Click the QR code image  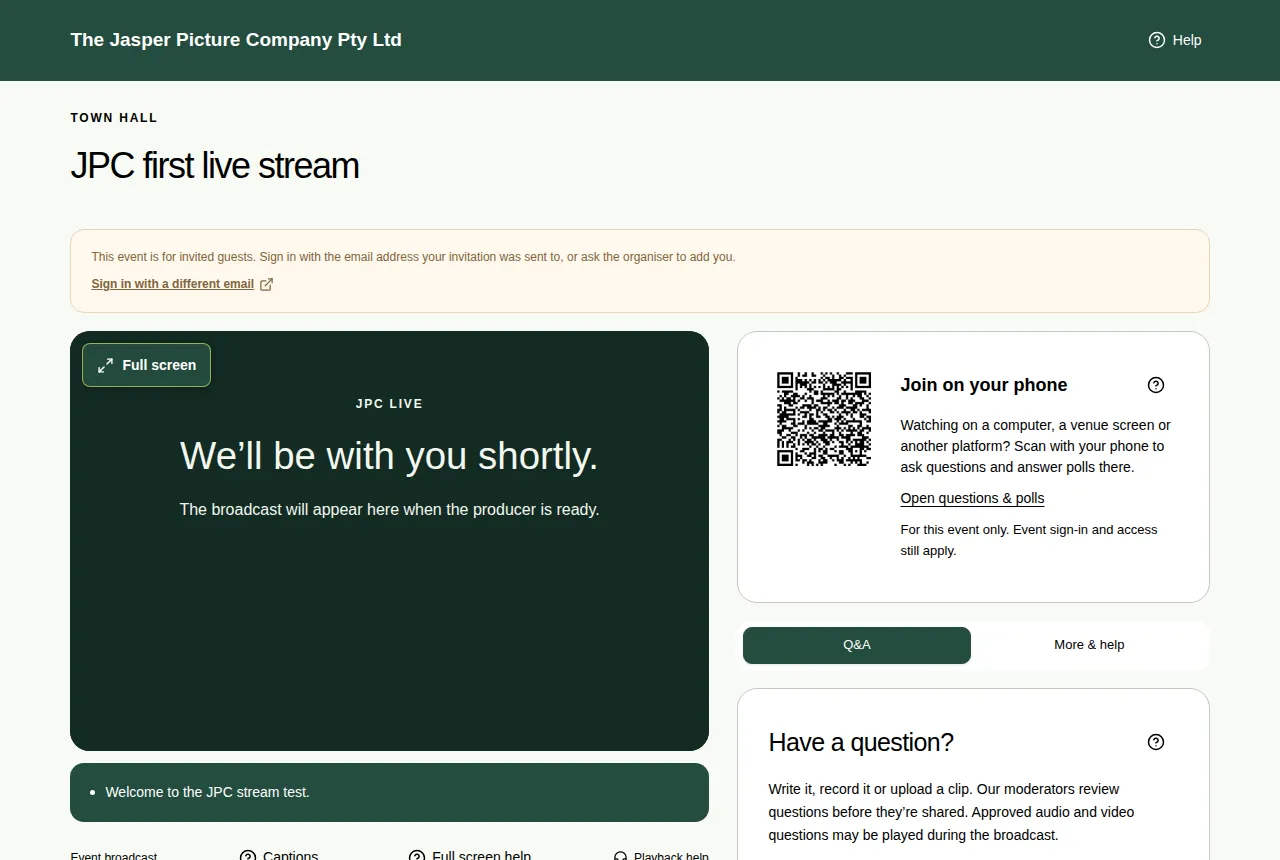824,419
